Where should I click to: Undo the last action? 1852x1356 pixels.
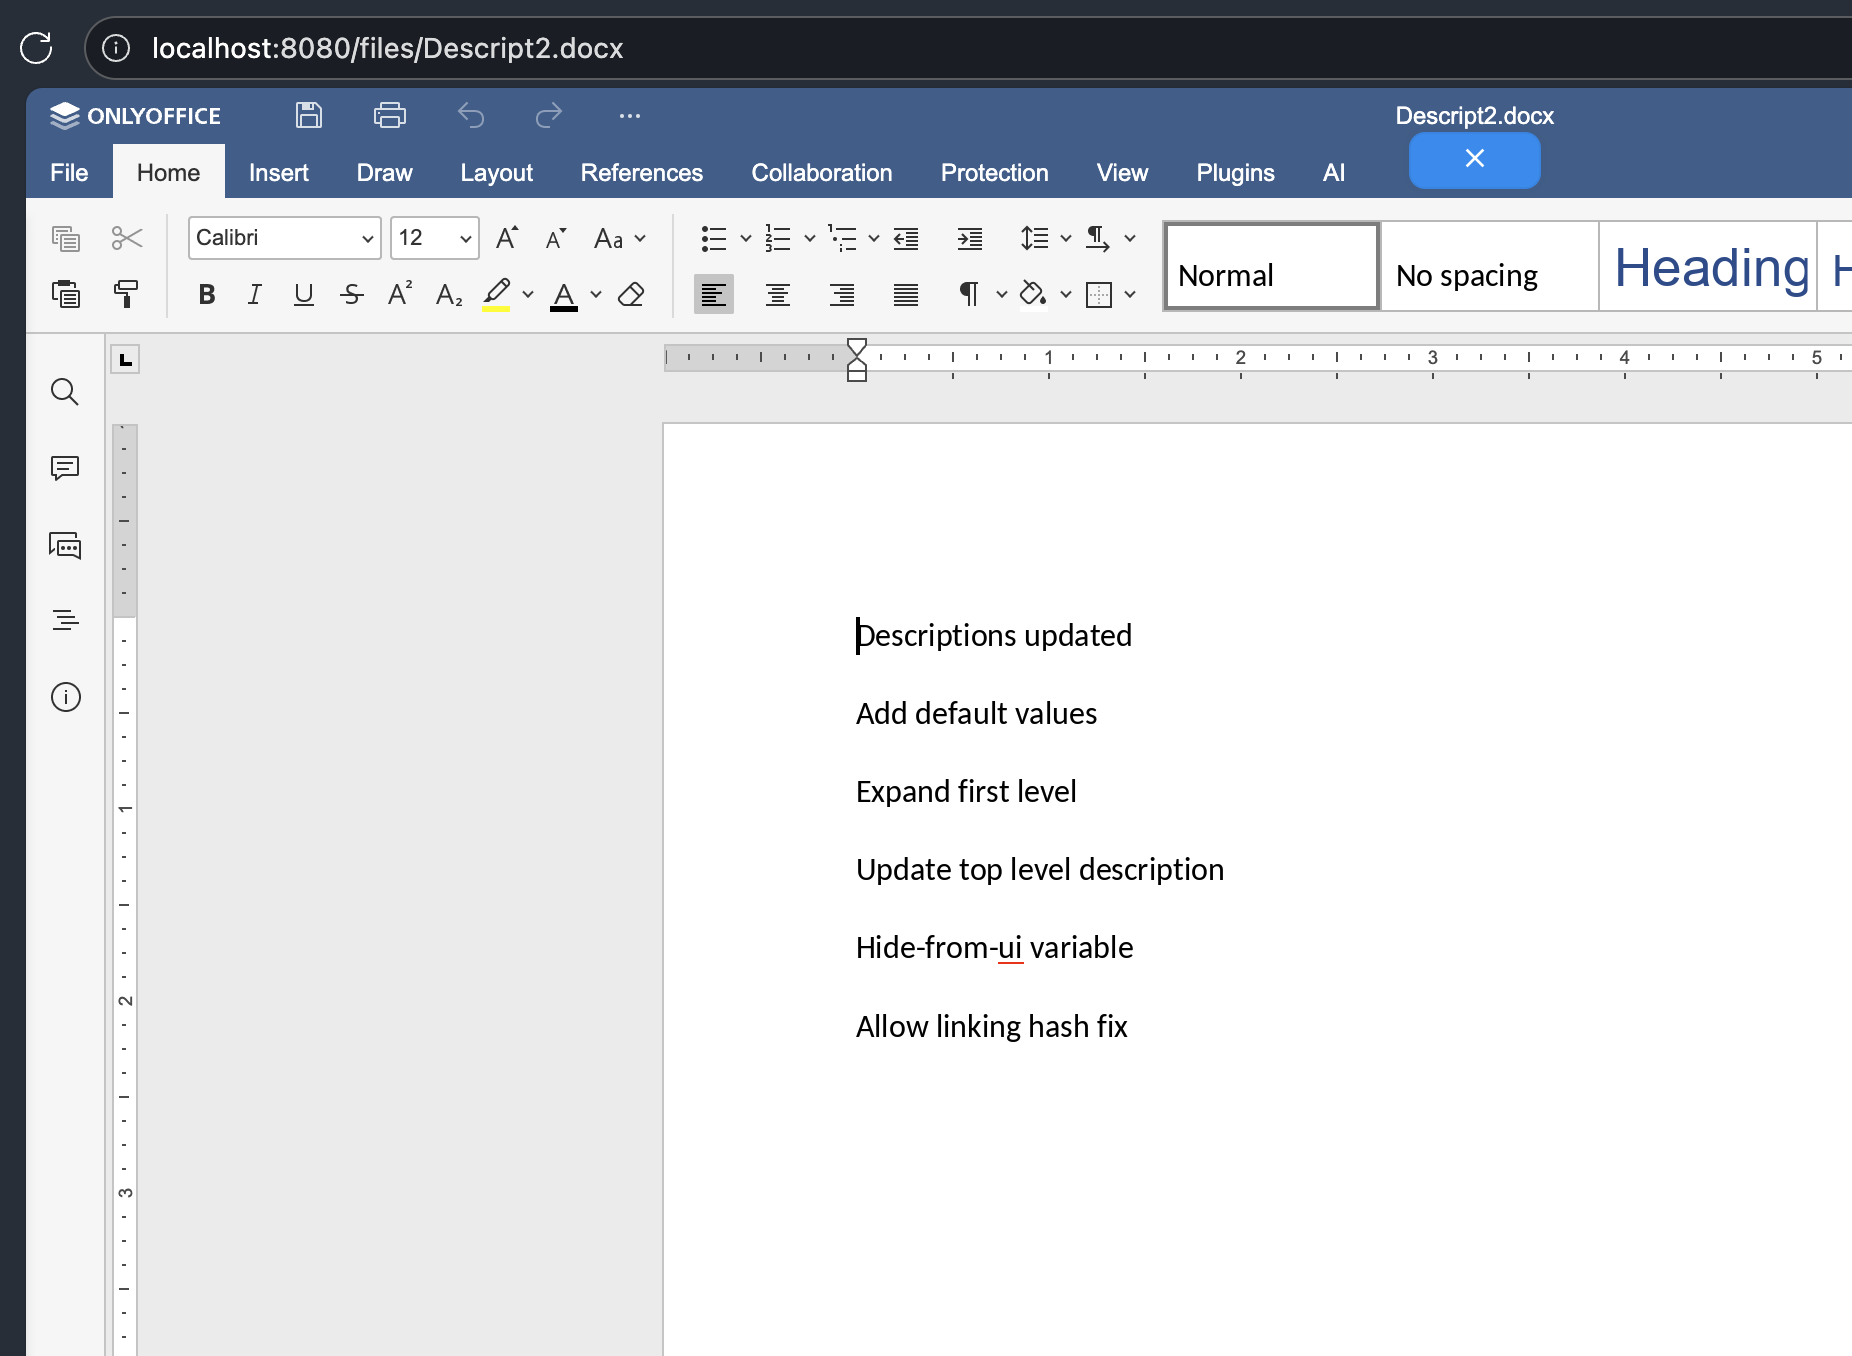coord(470,115)
